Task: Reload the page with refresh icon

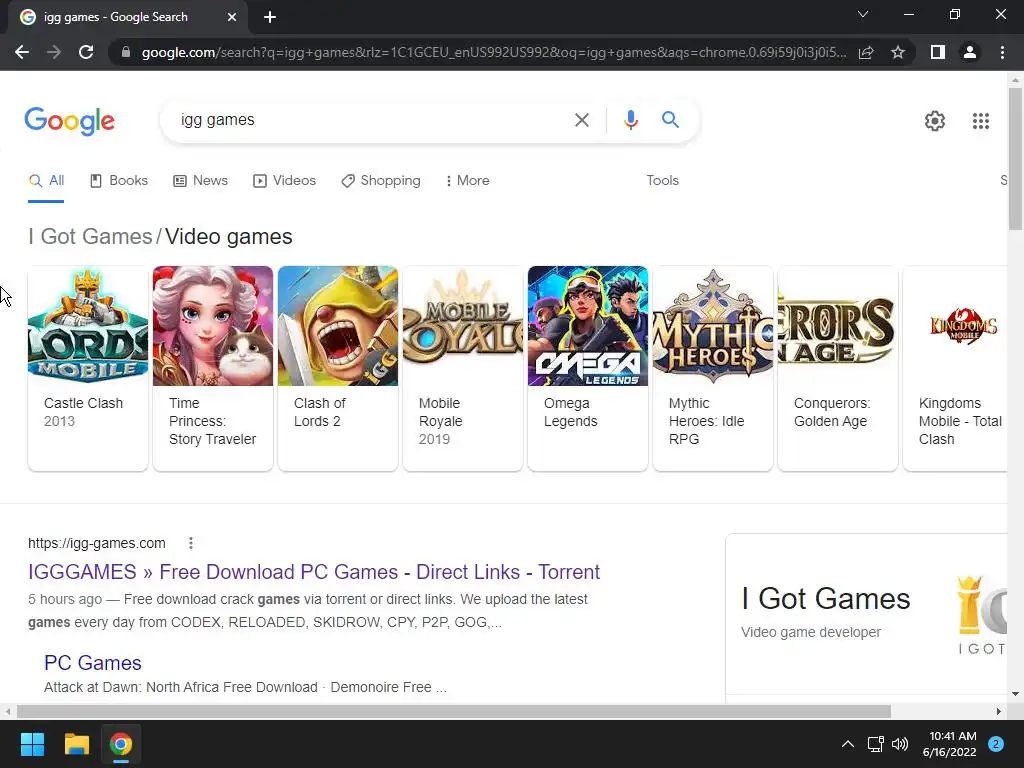Action: pyautogui.click(x=86, y=52)
